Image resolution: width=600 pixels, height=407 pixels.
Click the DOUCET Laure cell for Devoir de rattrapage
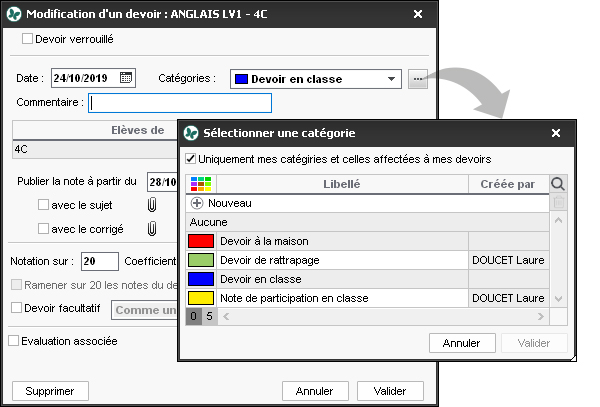[509, 260]
